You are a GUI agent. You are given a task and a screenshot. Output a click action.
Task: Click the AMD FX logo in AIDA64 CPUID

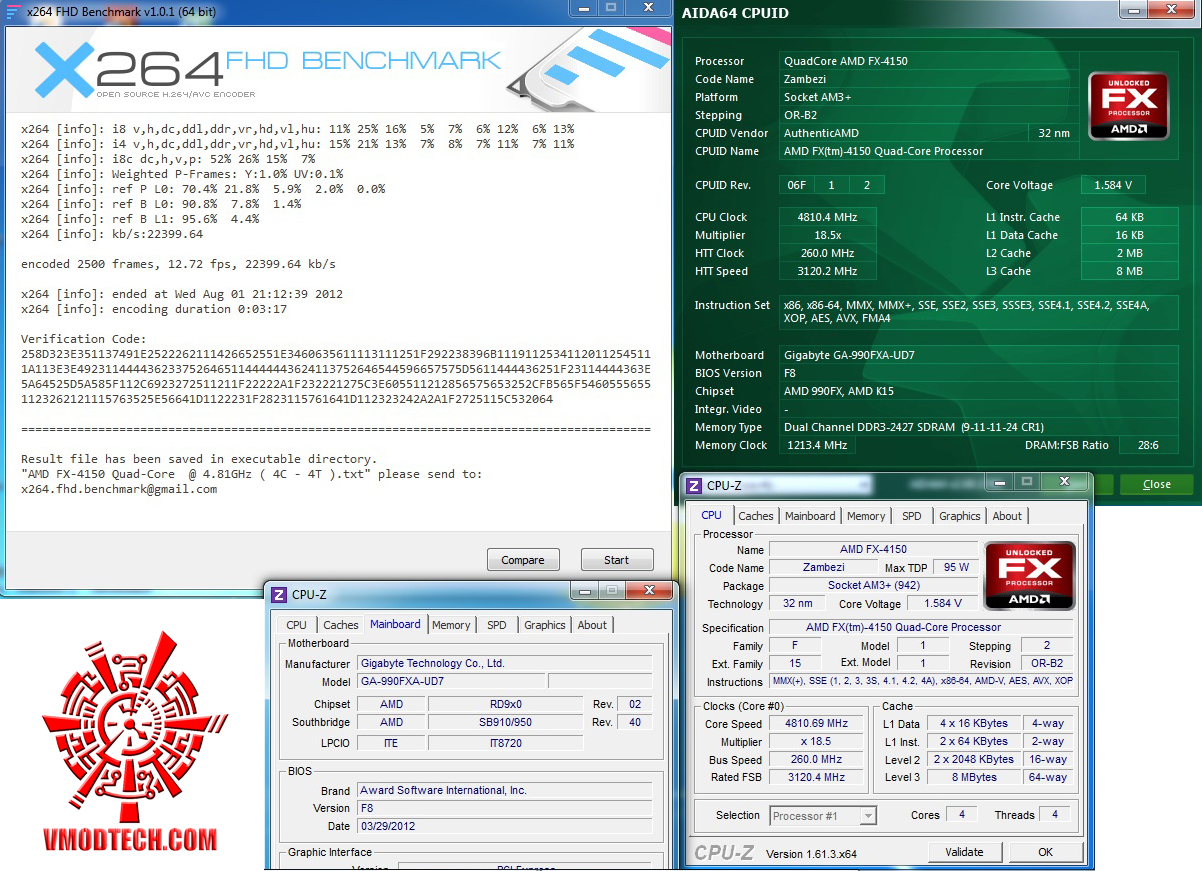click(x=1128, y=104)
